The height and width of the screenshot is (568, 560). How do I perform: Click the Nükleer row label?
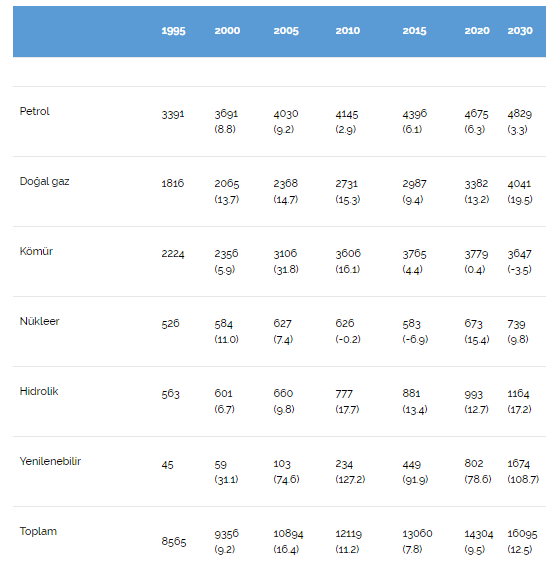coord(39,321)
